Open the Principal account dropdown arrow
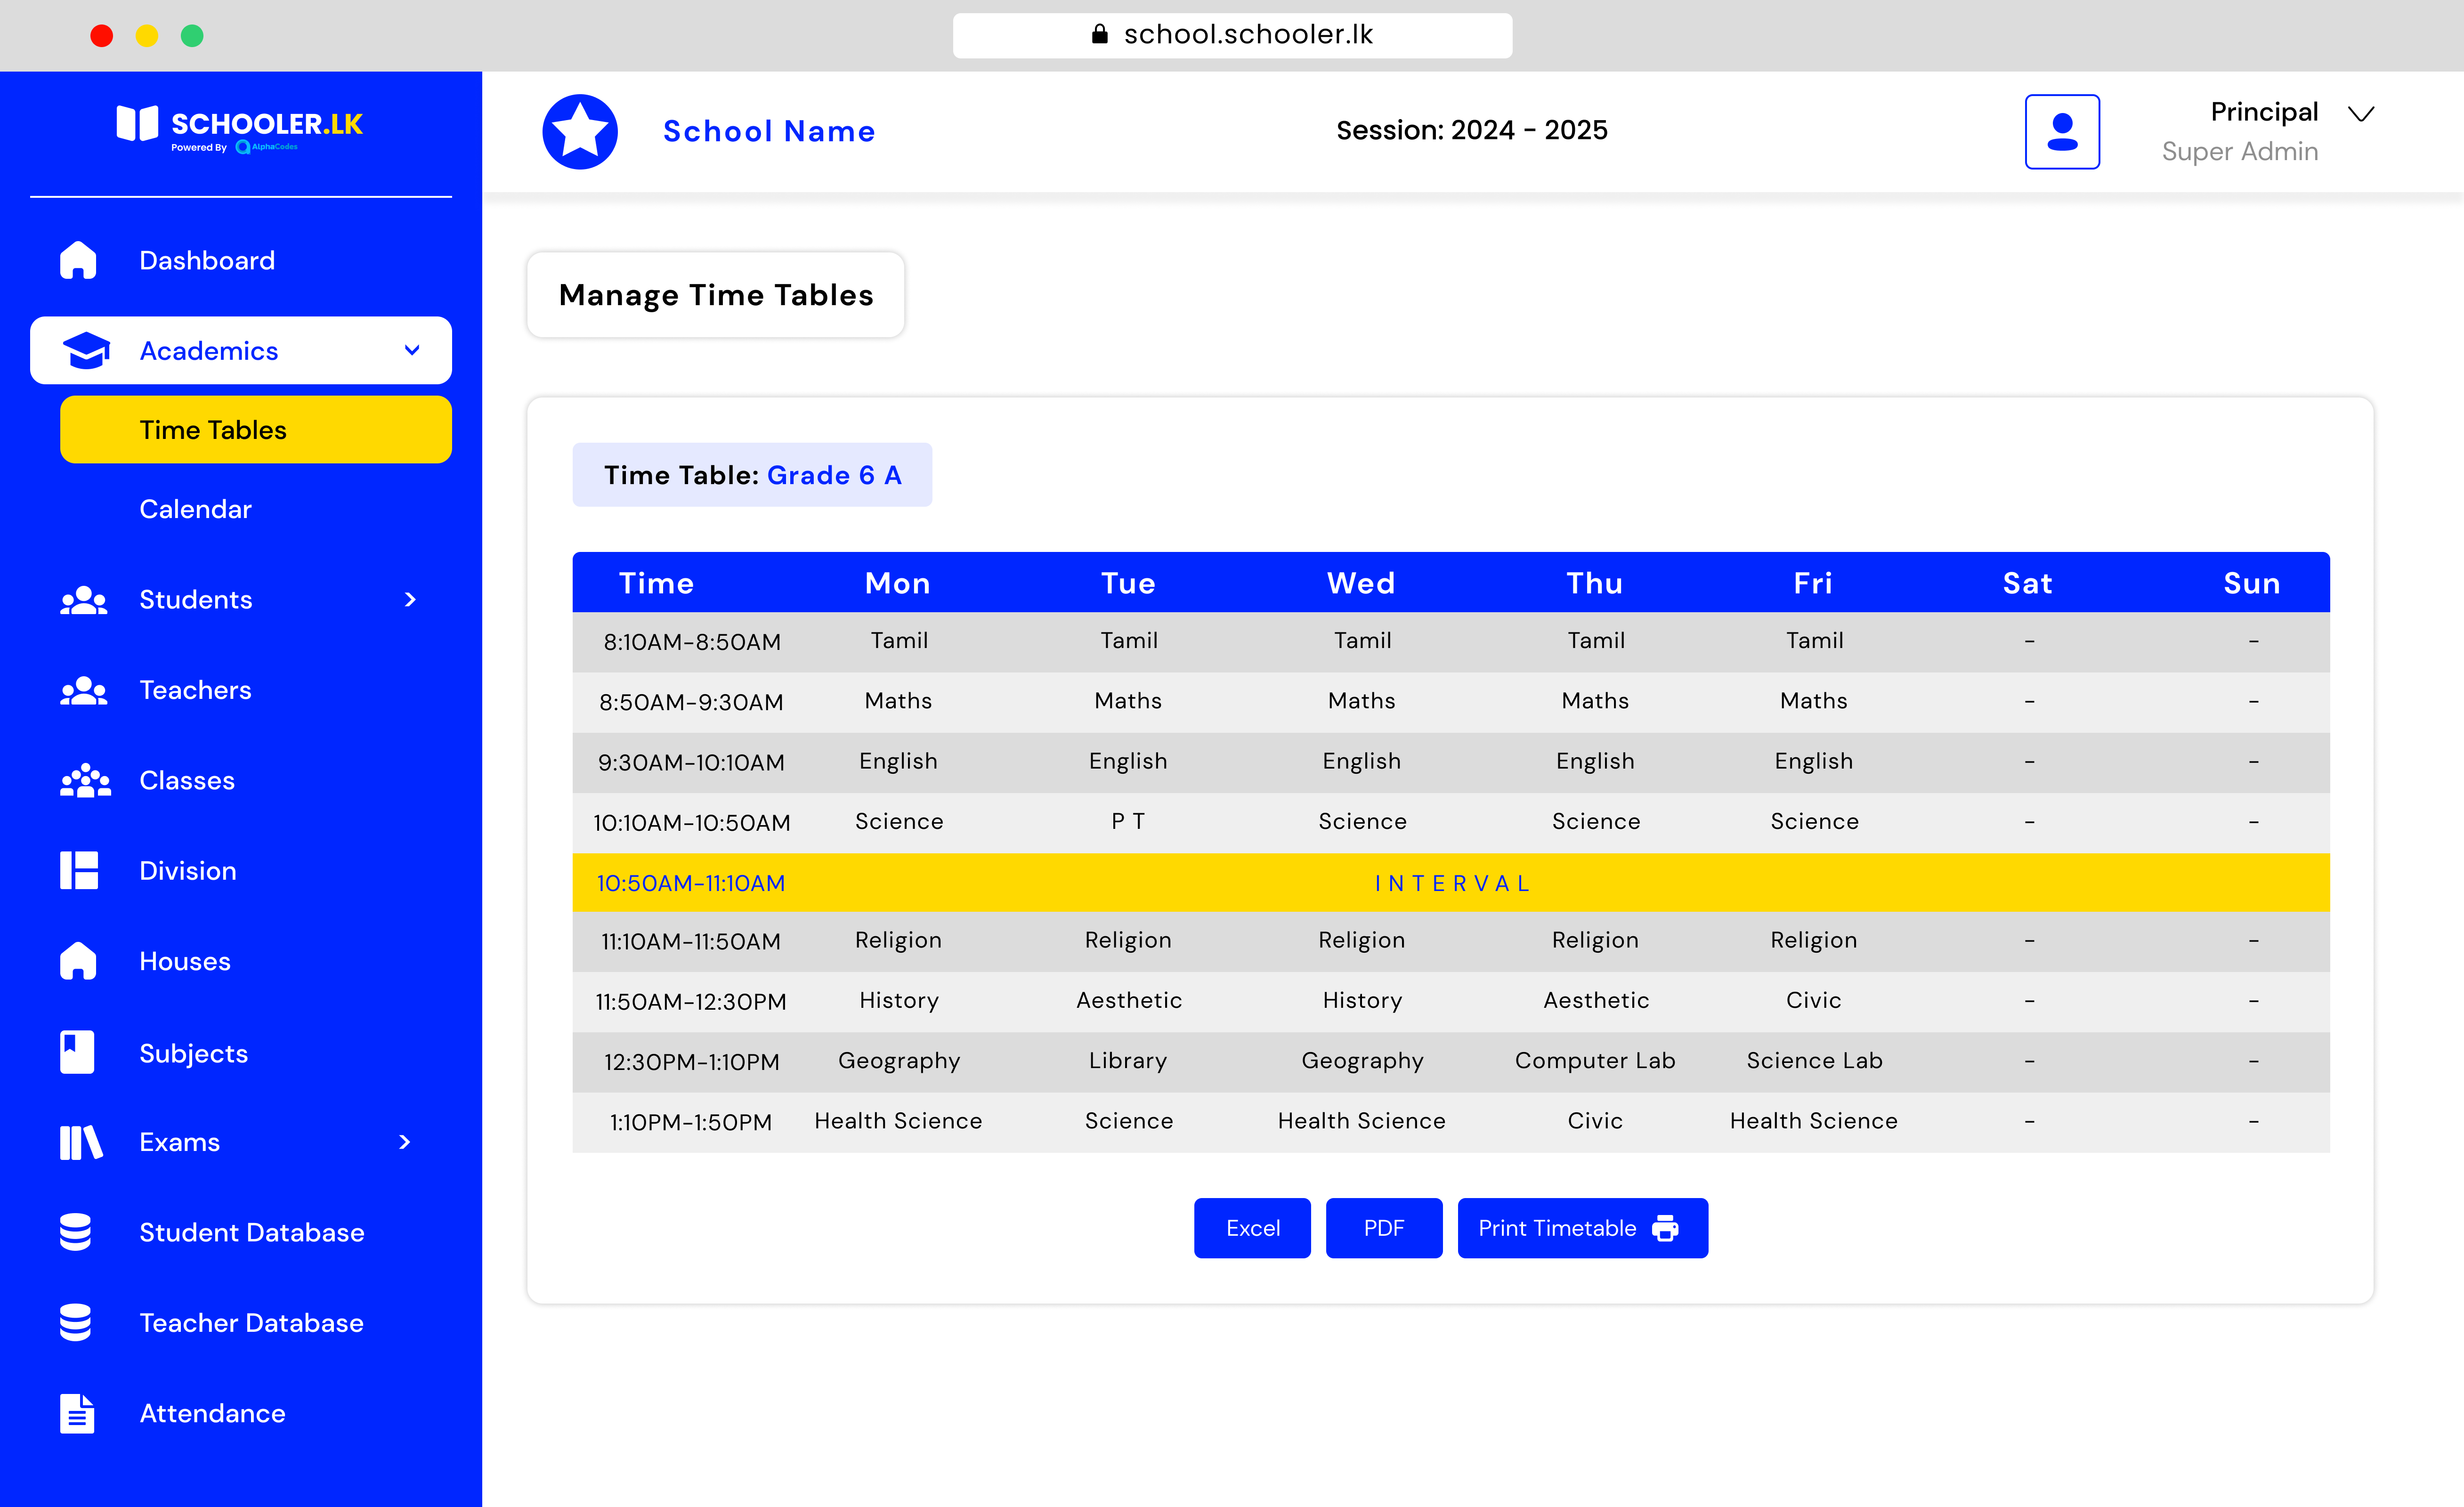Image resolution: width=2464 pixels, height=1507 pixels. point(2361,113)
